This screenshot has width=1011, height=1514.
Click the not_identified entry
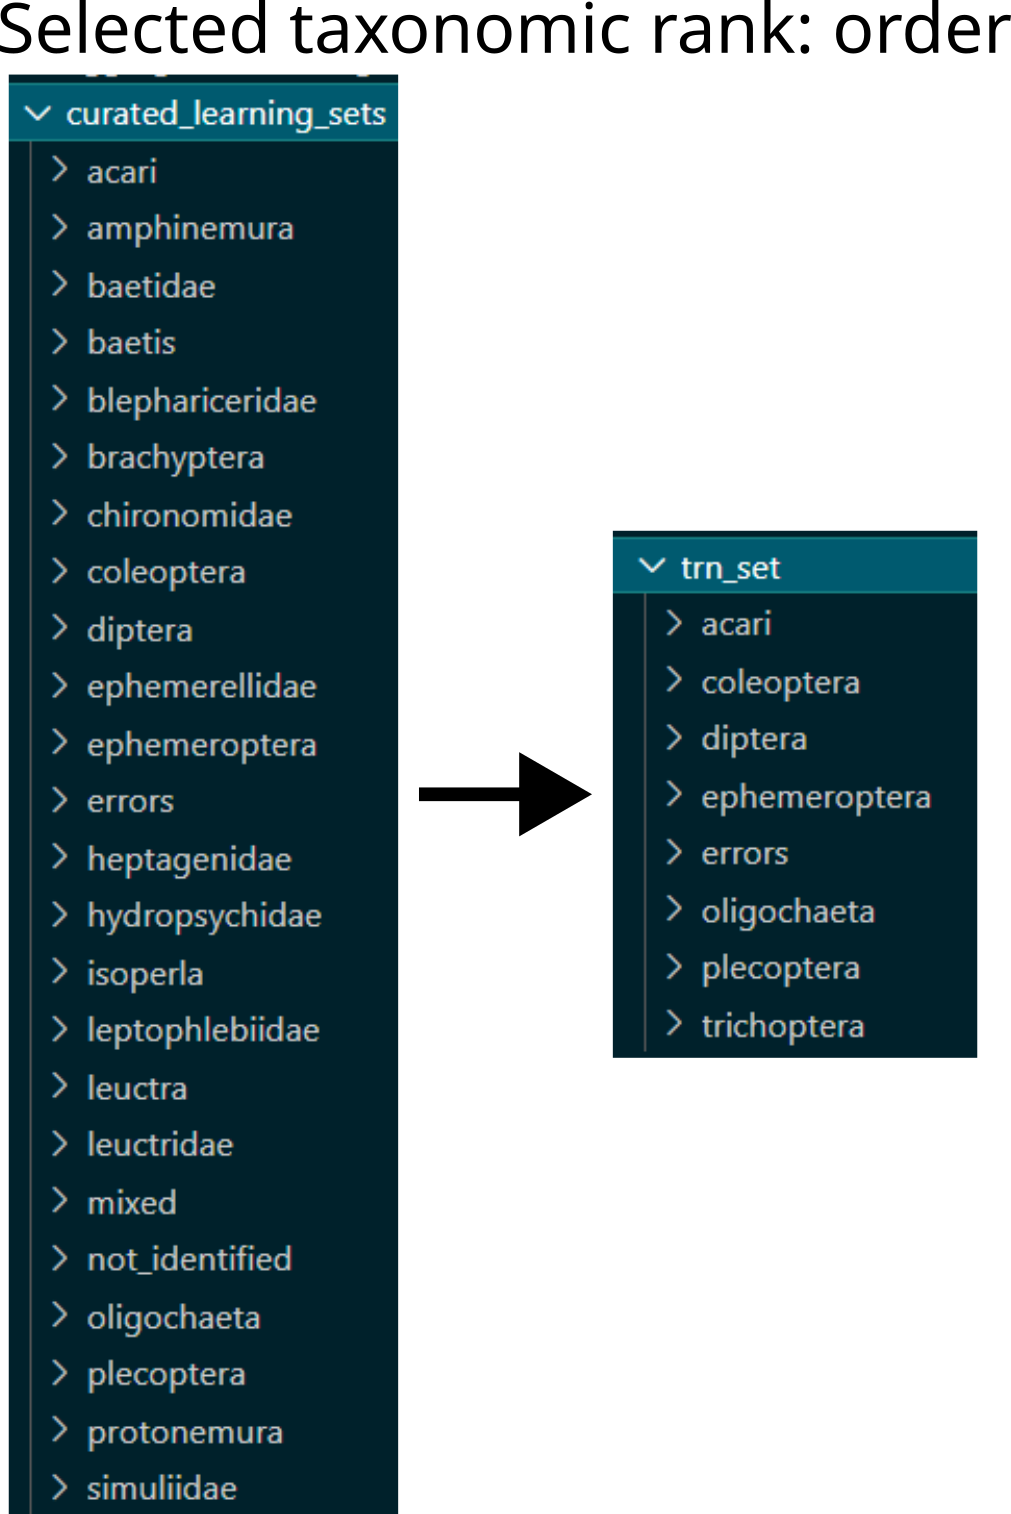pyautogui.click(x=189, y=1258)
